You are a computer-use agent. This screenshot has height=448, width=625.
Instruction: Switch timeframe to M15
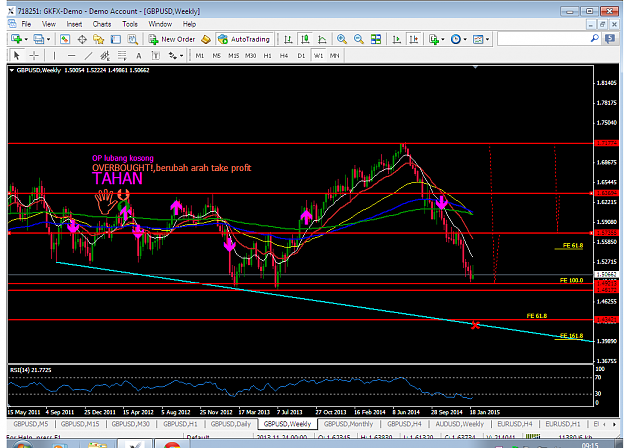click(234, 56)
